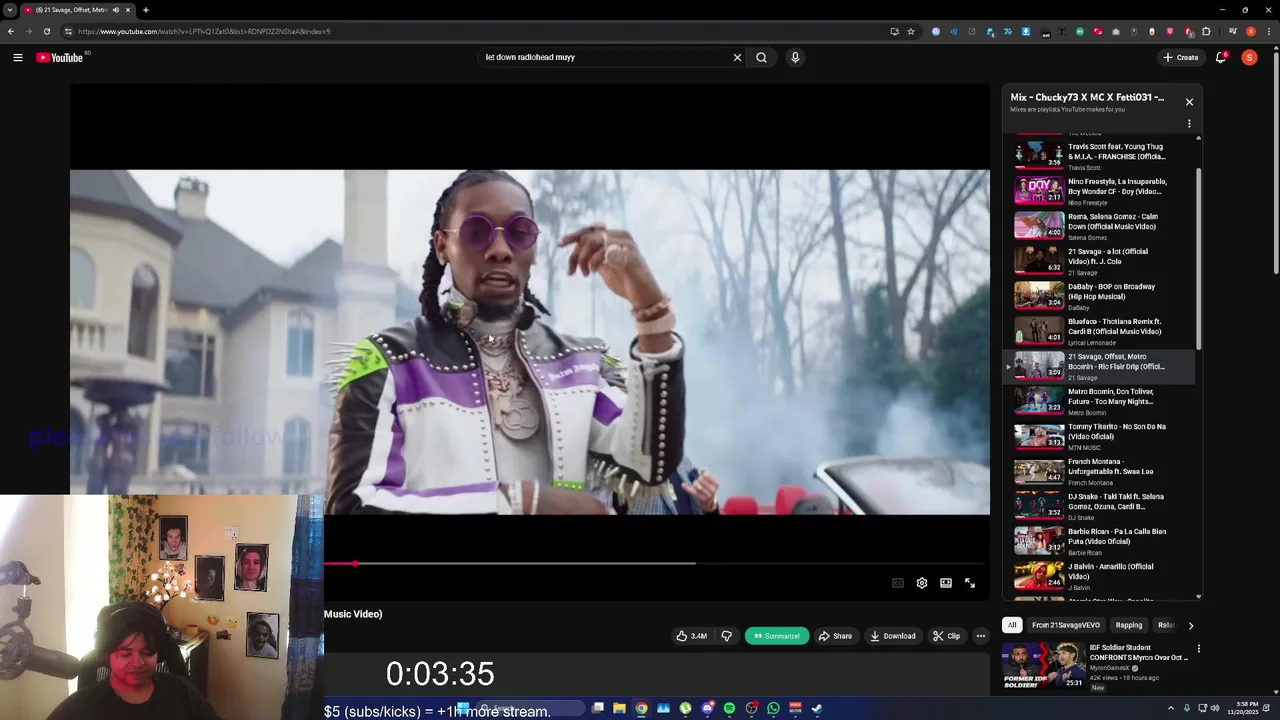This screenshot has height=720, width=1280.
Task: Toggle closed captions in player
Action: 898,583
